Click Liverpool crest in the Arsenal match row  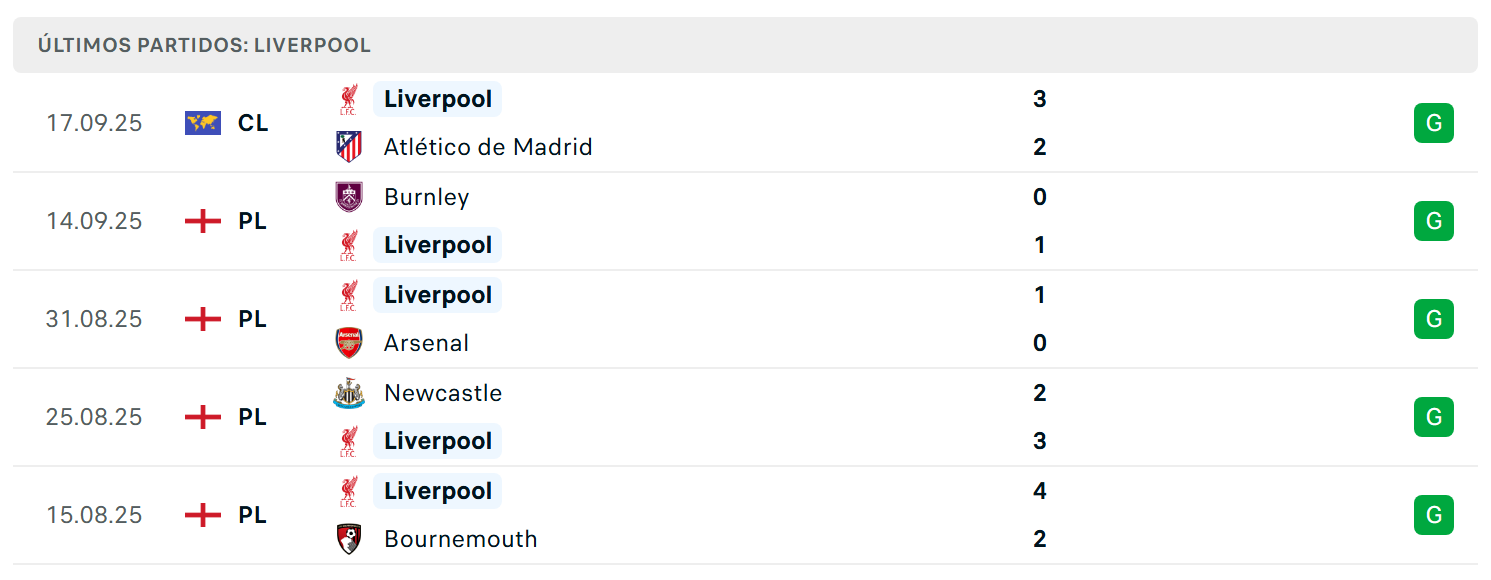coord(348,295)
